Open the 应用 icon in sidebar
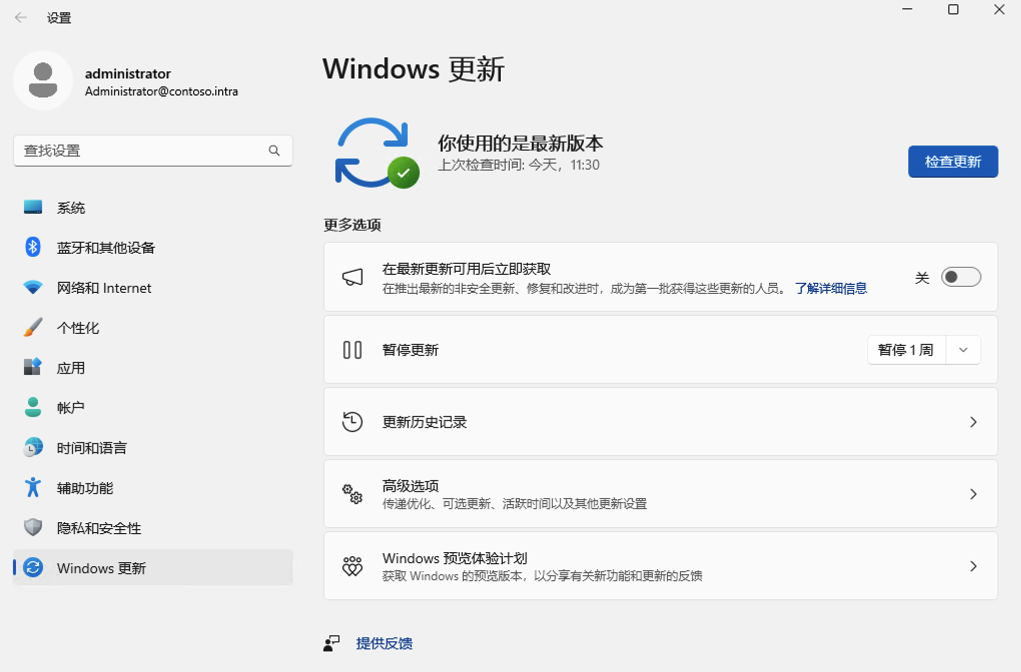 coord(32,367)
